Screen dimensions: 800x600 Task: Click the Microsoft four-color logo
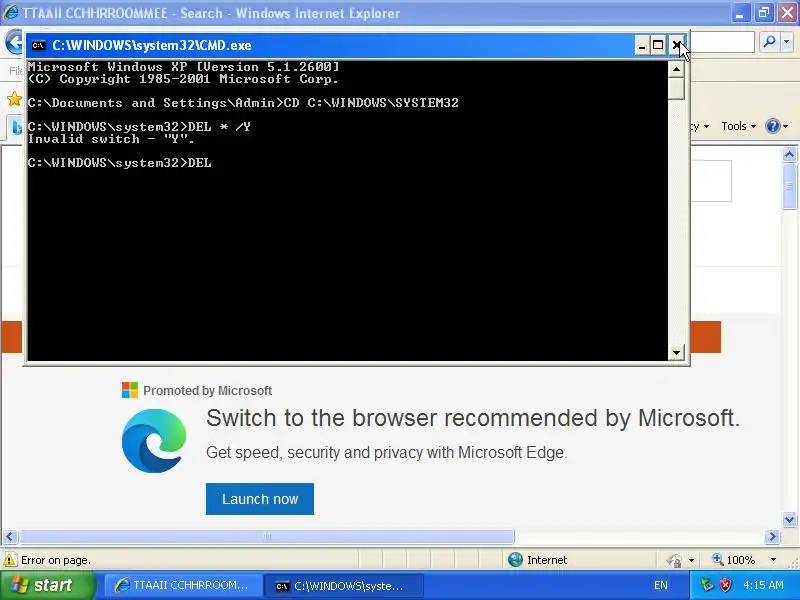tap(130, 390)
